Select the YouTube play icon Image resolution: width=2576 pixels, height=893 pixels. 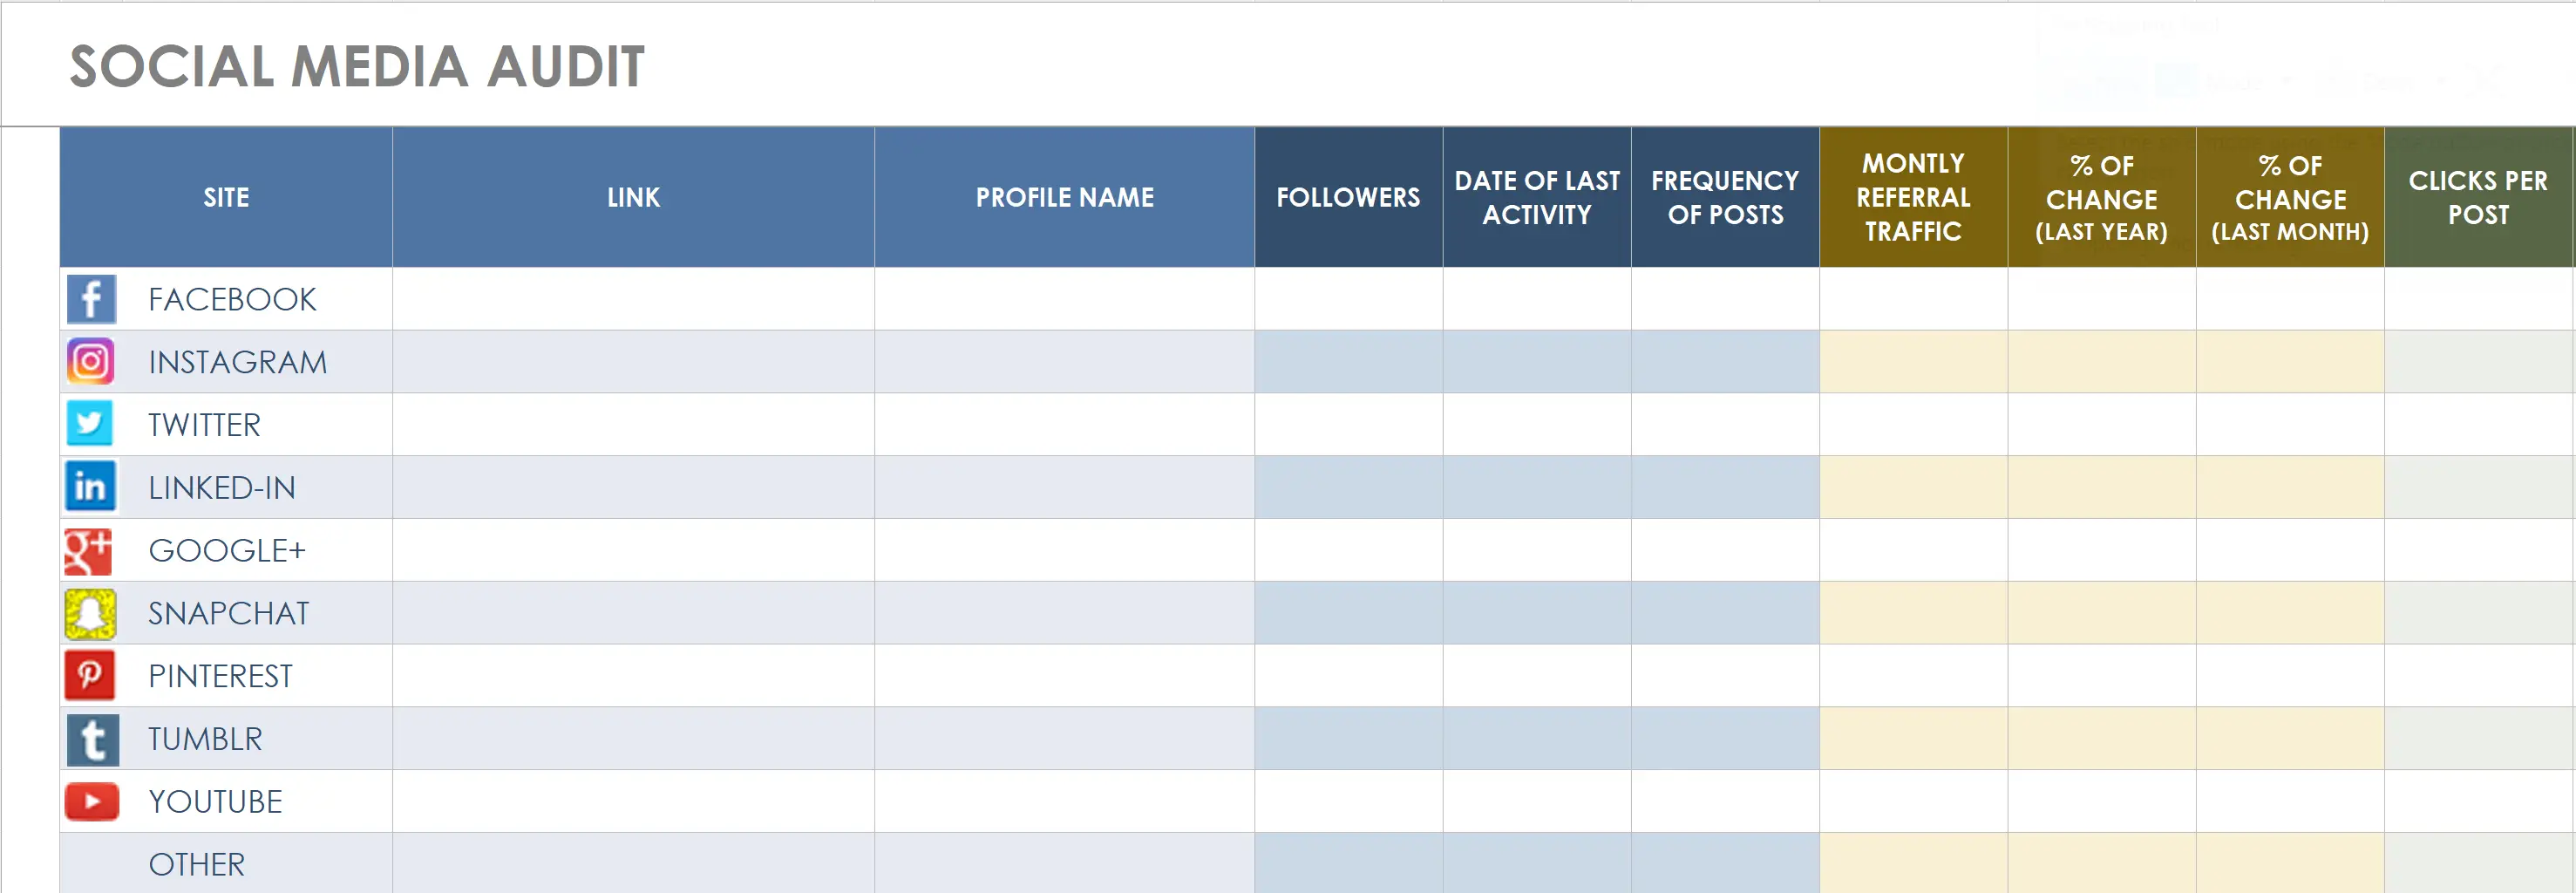pyautogui.click(x=91, y=801)
